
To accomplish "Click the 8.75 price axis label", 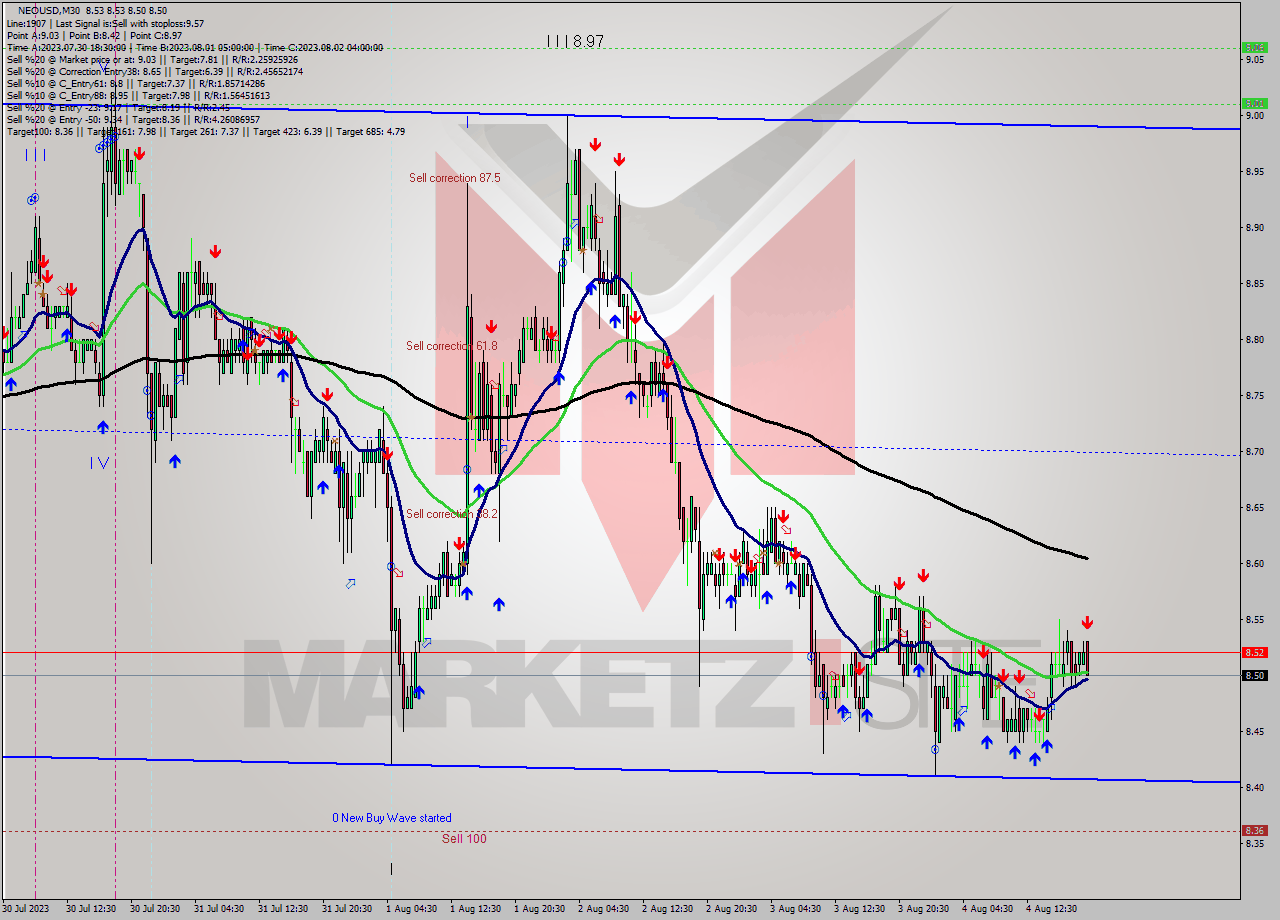I will (x=1255, y=396).
